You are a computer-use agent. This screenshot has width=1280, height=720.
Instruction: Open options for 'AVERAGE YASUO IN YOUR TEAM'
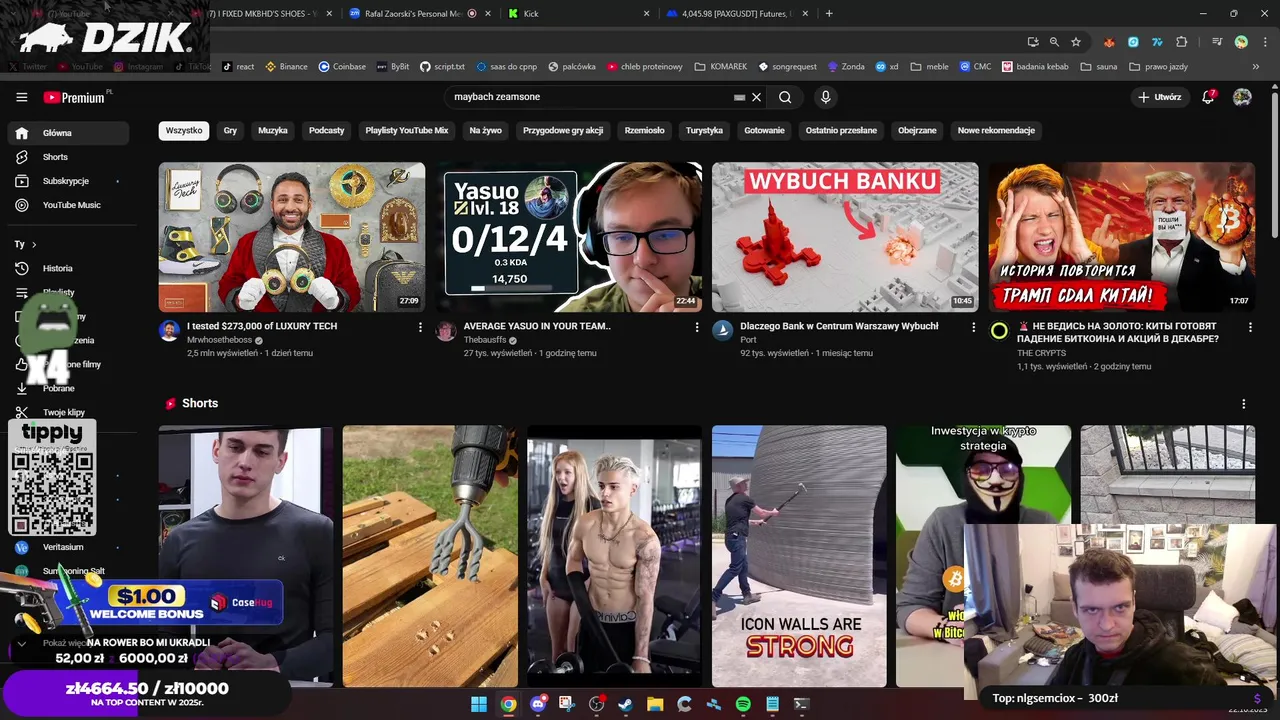(697, 327)
